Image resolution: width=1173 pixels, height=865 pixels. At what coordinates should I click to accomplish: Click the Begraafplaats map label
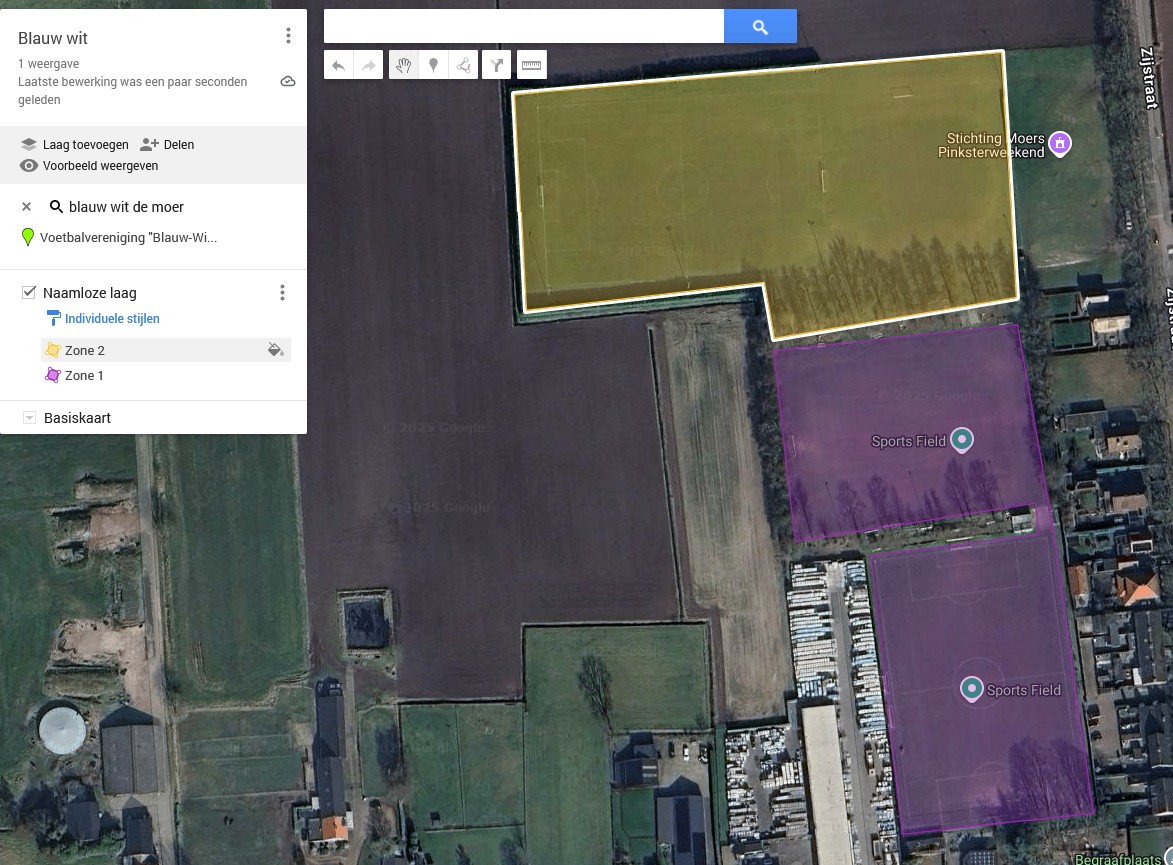[1118, 859]
